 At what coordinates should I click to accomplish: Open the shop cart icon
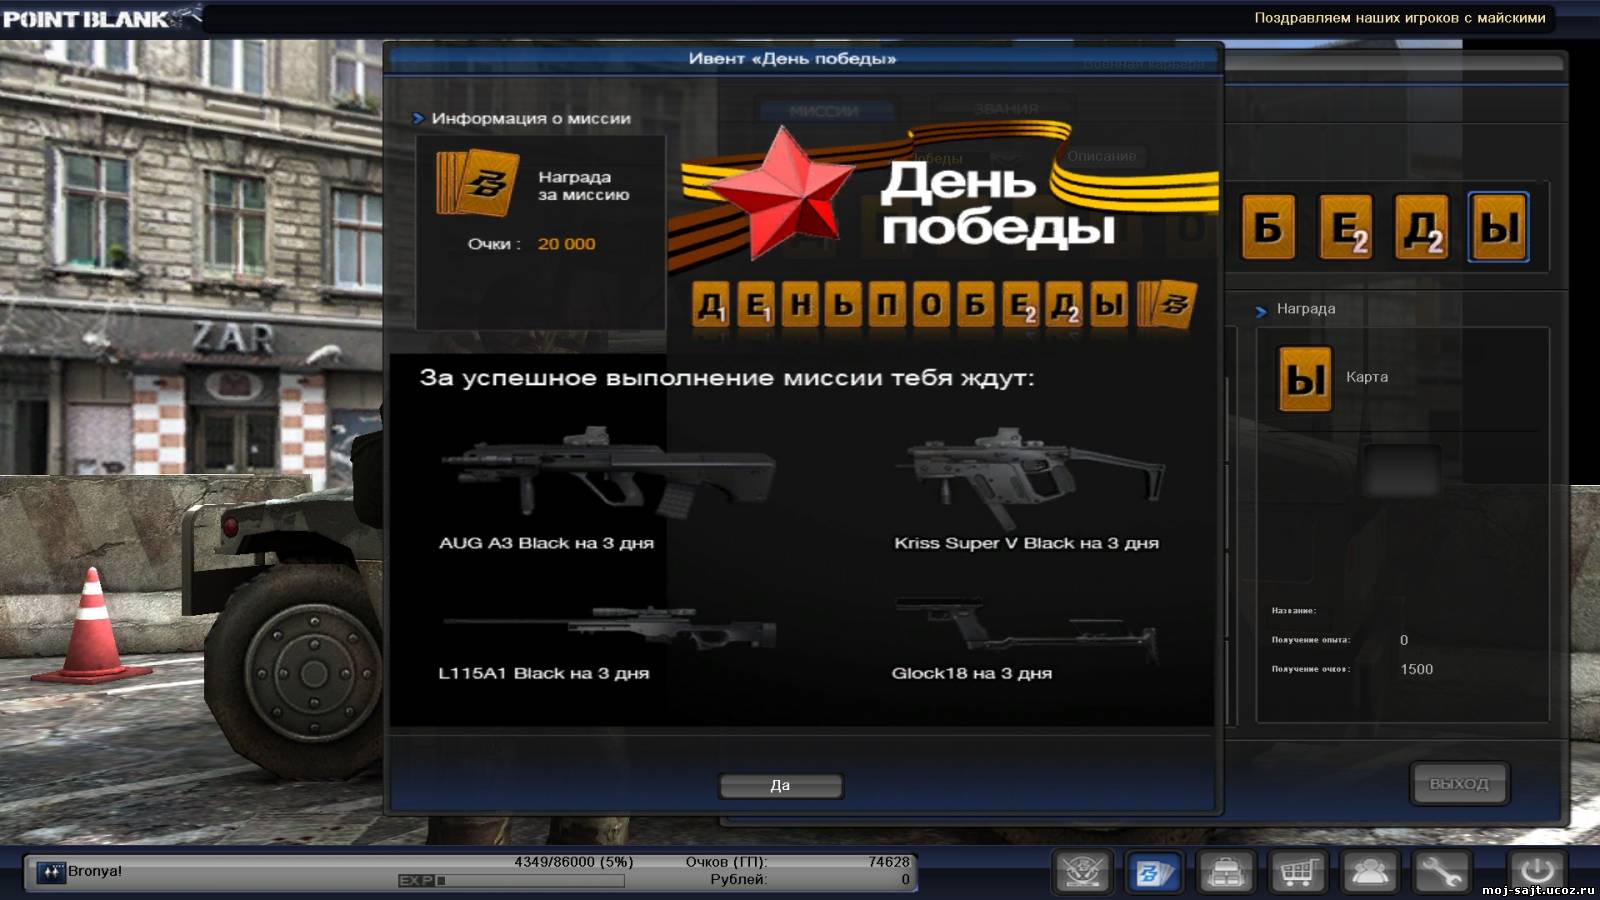(x=1298, y=872)
